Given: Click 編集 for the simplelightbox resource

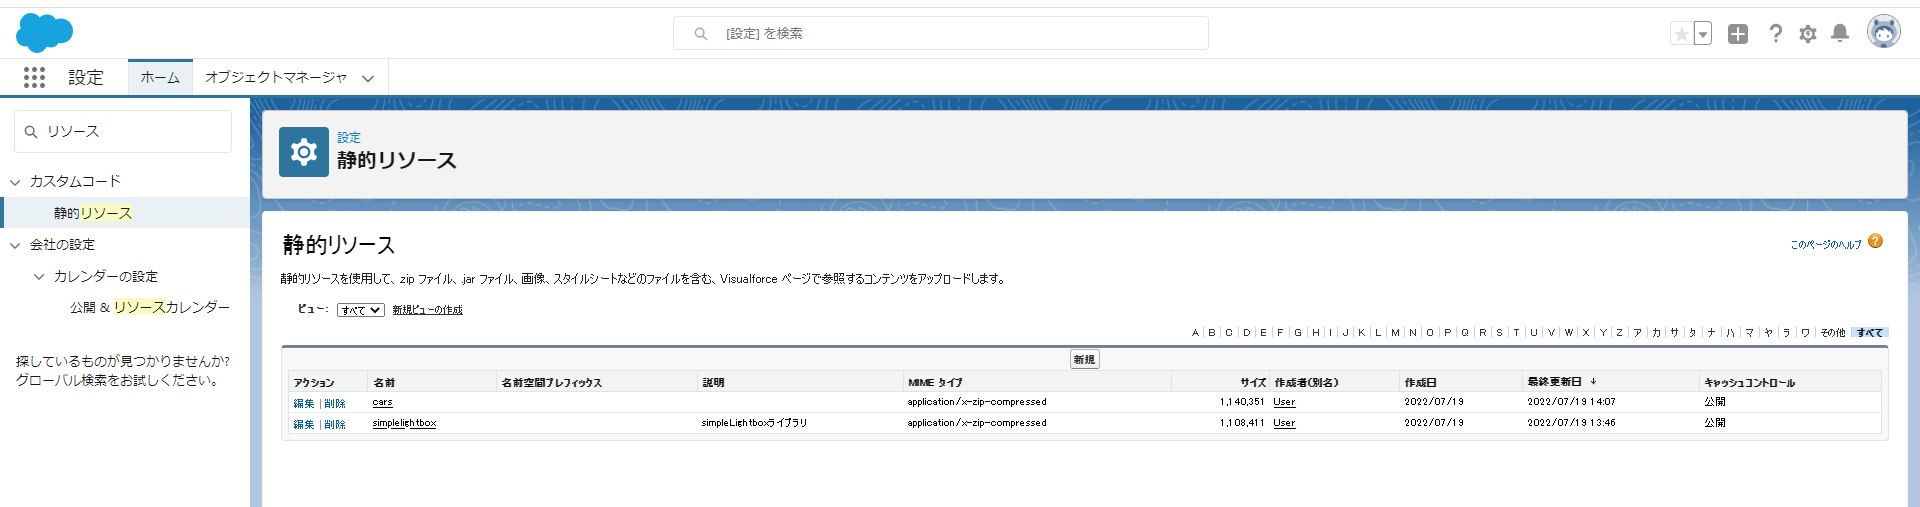Looking at the screenshot, I should (x=304, y=424).
